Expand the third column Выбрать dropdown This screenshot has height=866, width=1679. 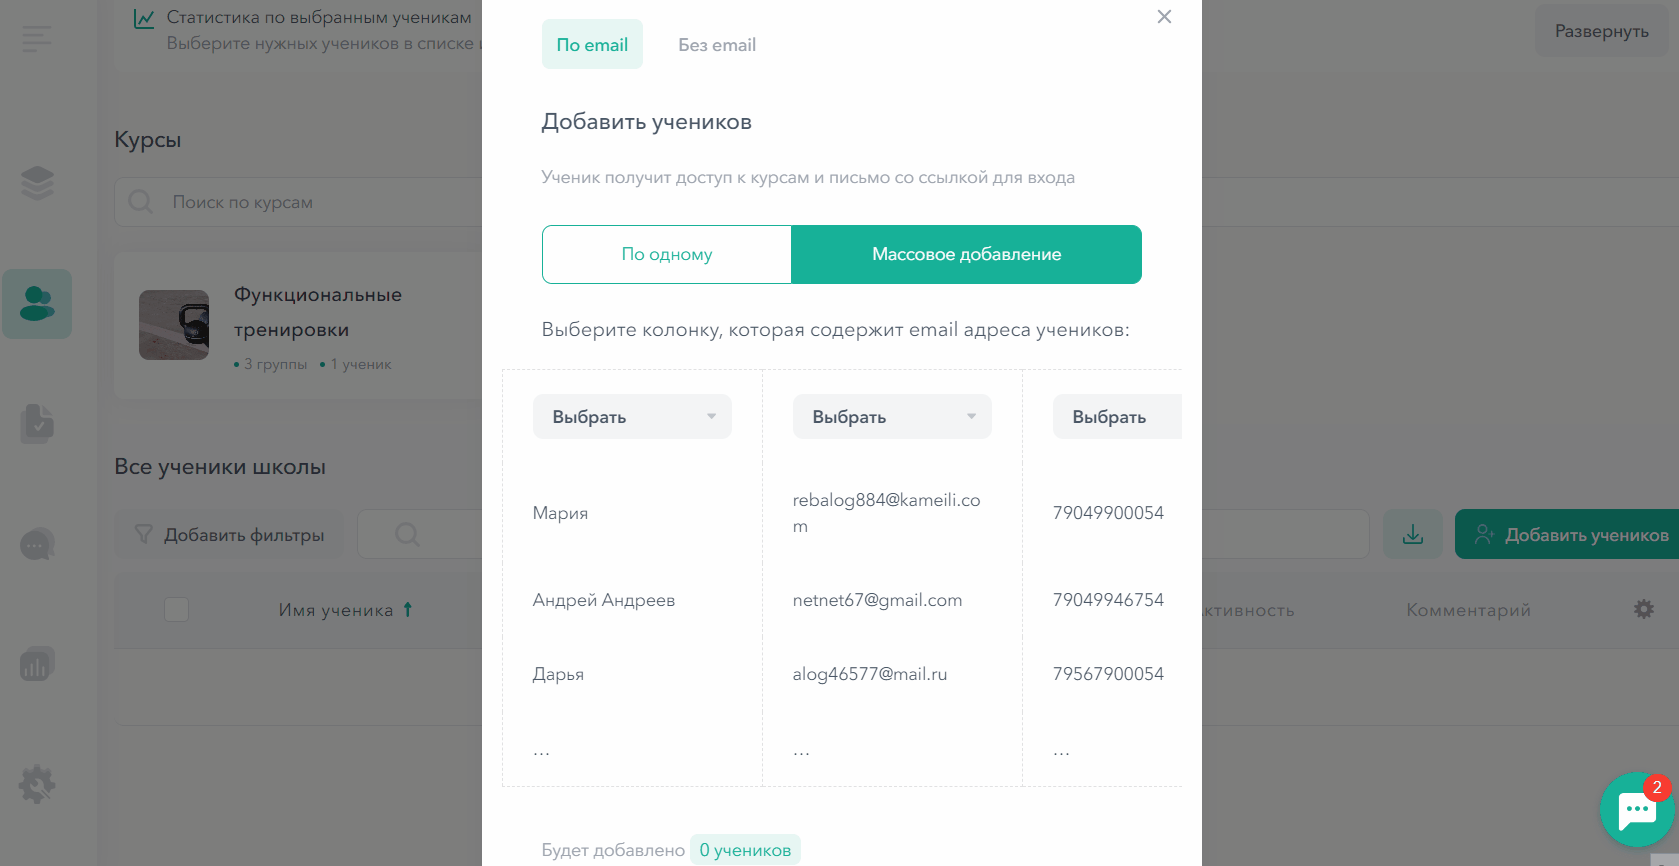click(x=1117, y=417)
